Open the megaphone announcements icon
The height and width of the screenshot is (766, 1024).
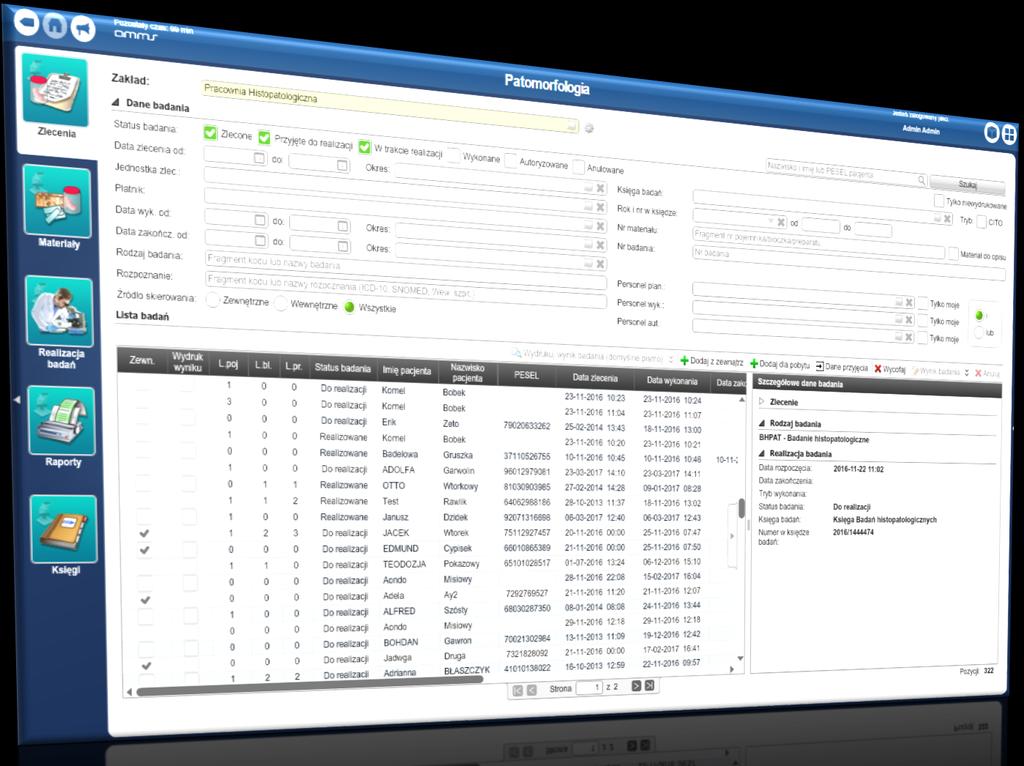click(x=84, y=29)
